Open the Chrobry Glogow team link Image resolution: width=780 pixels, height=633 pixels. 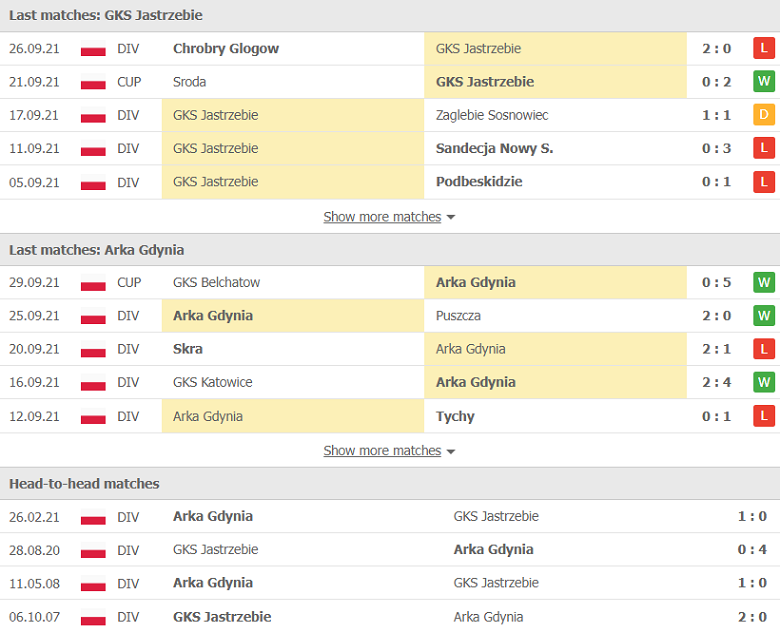point(226,49)
